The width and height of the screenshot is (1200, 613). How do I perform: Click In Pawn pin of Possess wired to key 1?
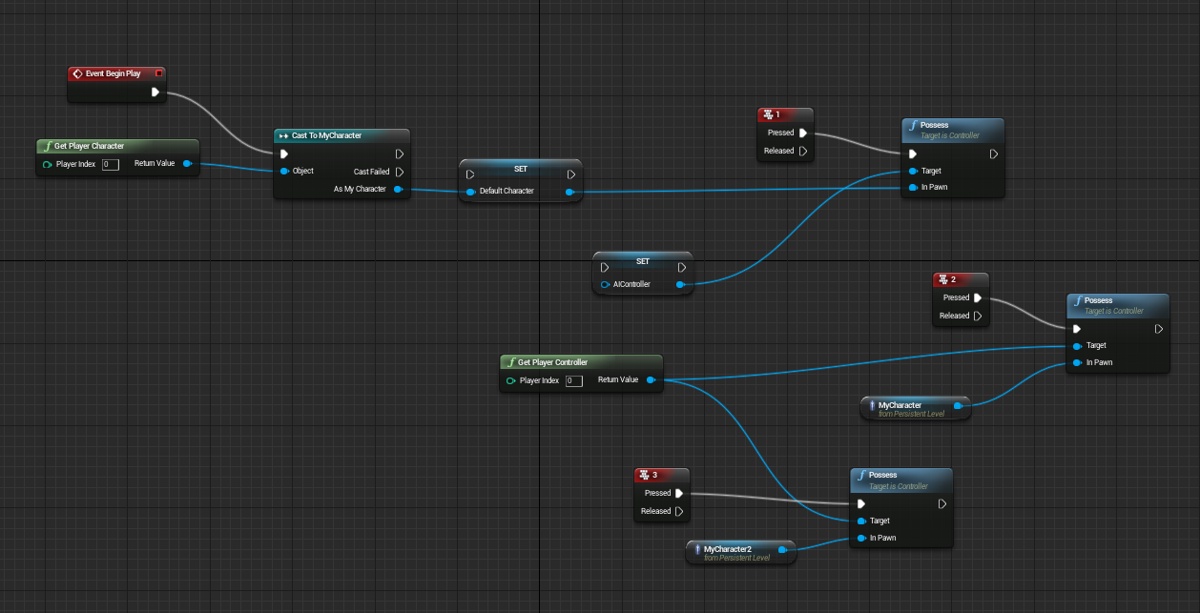tap(912, 187)
